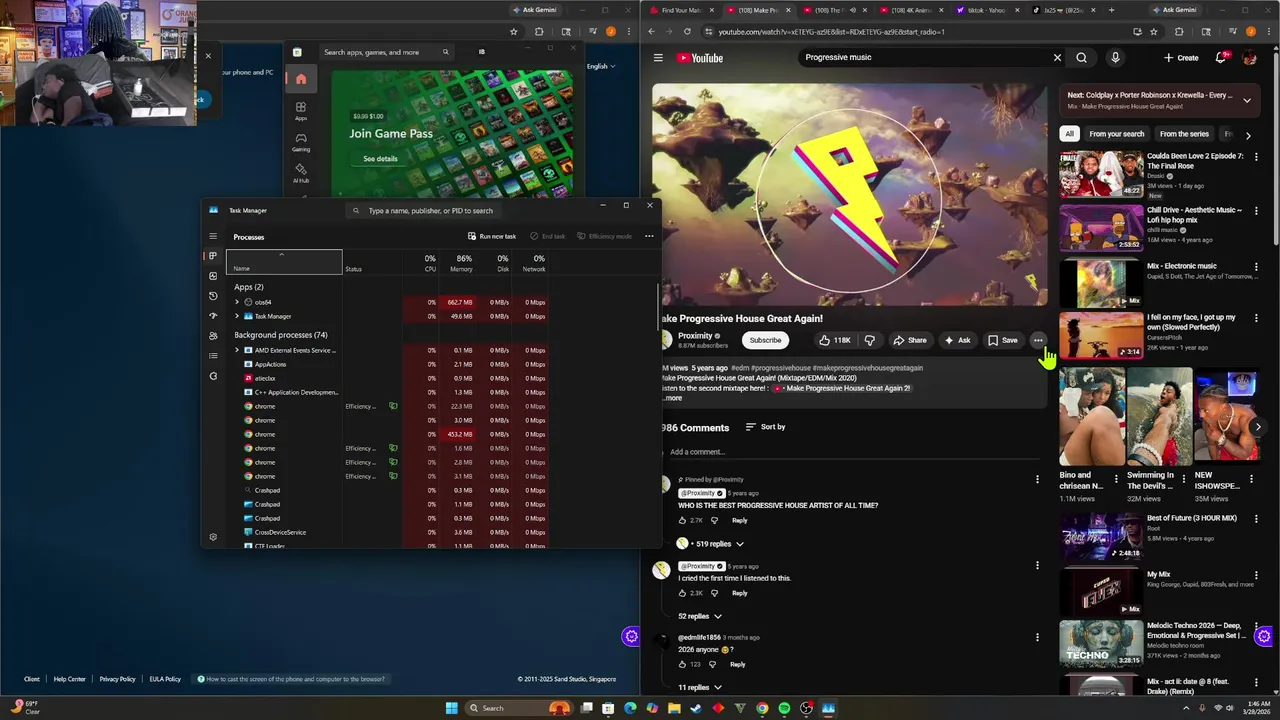Open Task Manager Startup apps icon
The width and height of the screenshot is (1280, 720).
213,316
